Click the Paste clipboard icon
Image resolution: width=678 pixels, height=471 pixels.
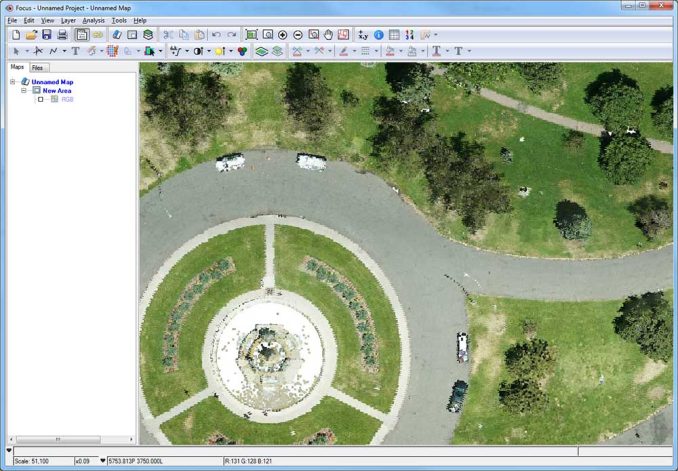pyautogui.click(x=199, y=35)
